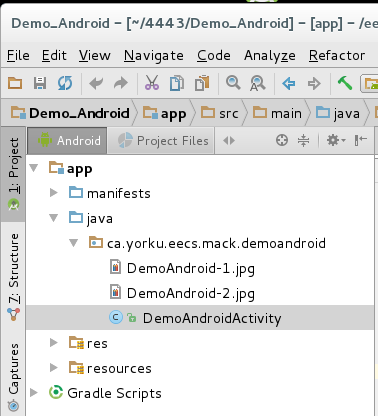Switch to the Project Files tab
This screenshot has height=416, width=378.
[162, 141]
